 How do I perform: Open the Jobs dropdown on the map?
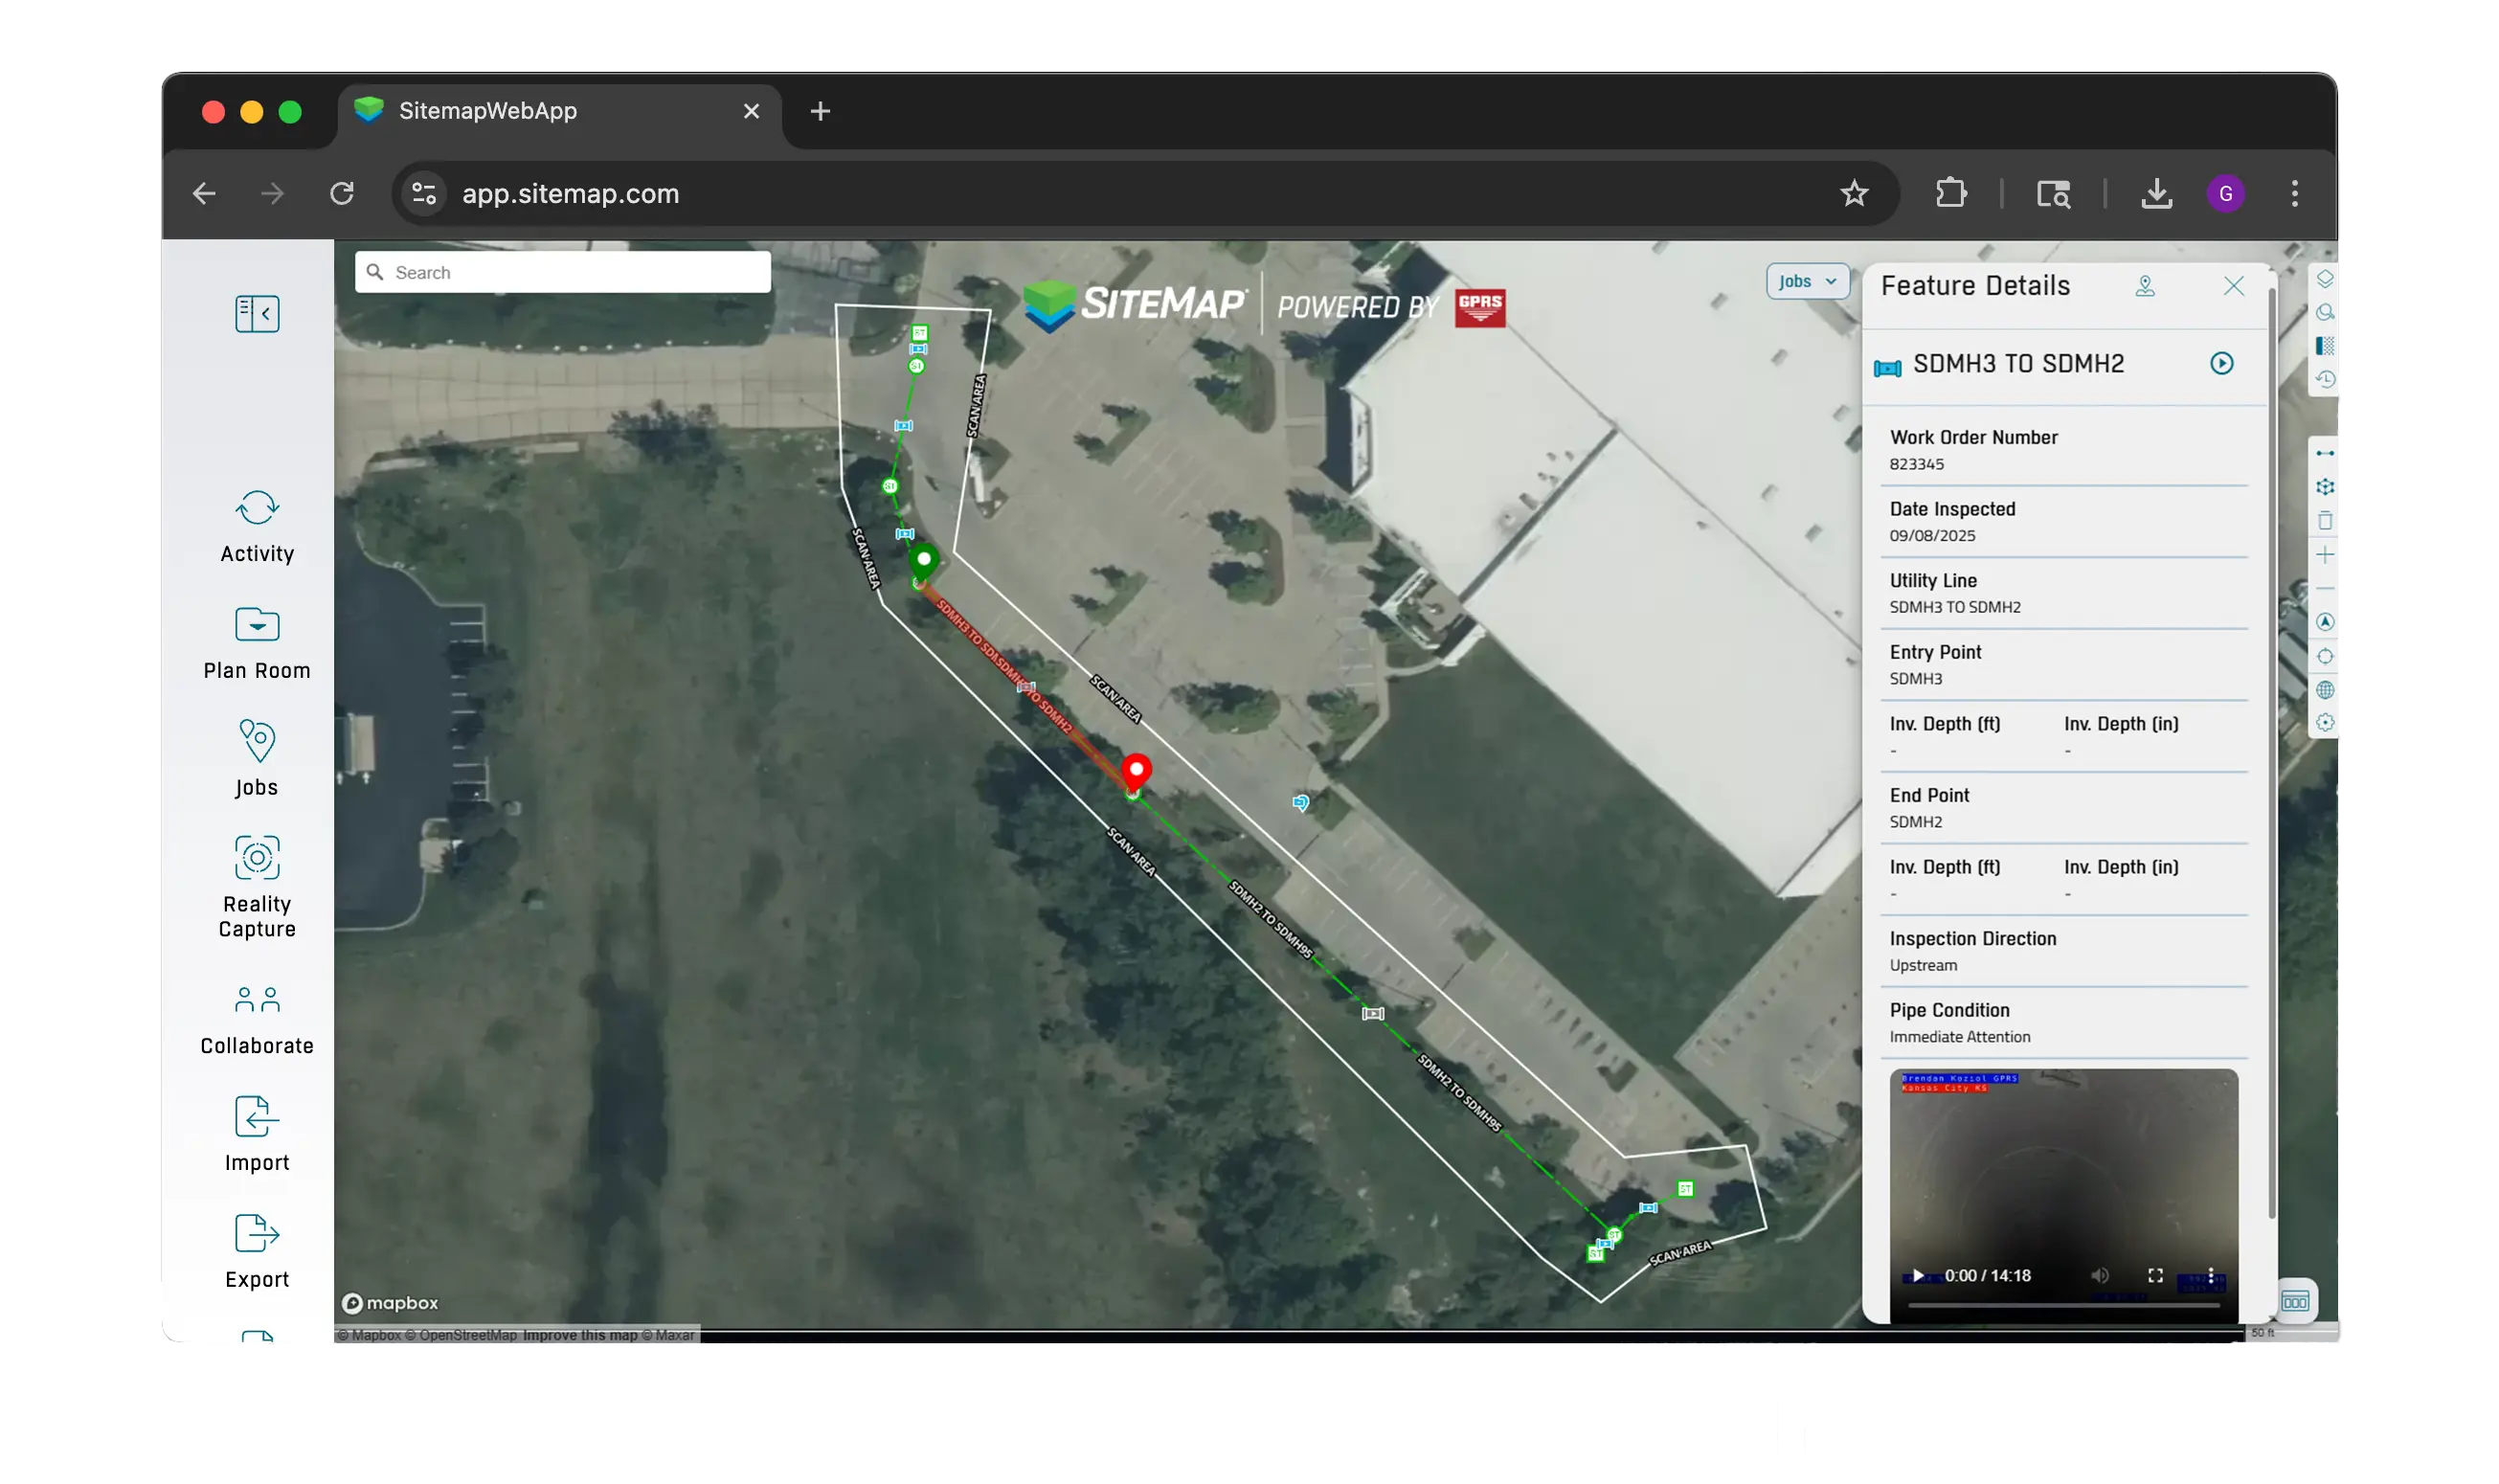(1806, 281)
